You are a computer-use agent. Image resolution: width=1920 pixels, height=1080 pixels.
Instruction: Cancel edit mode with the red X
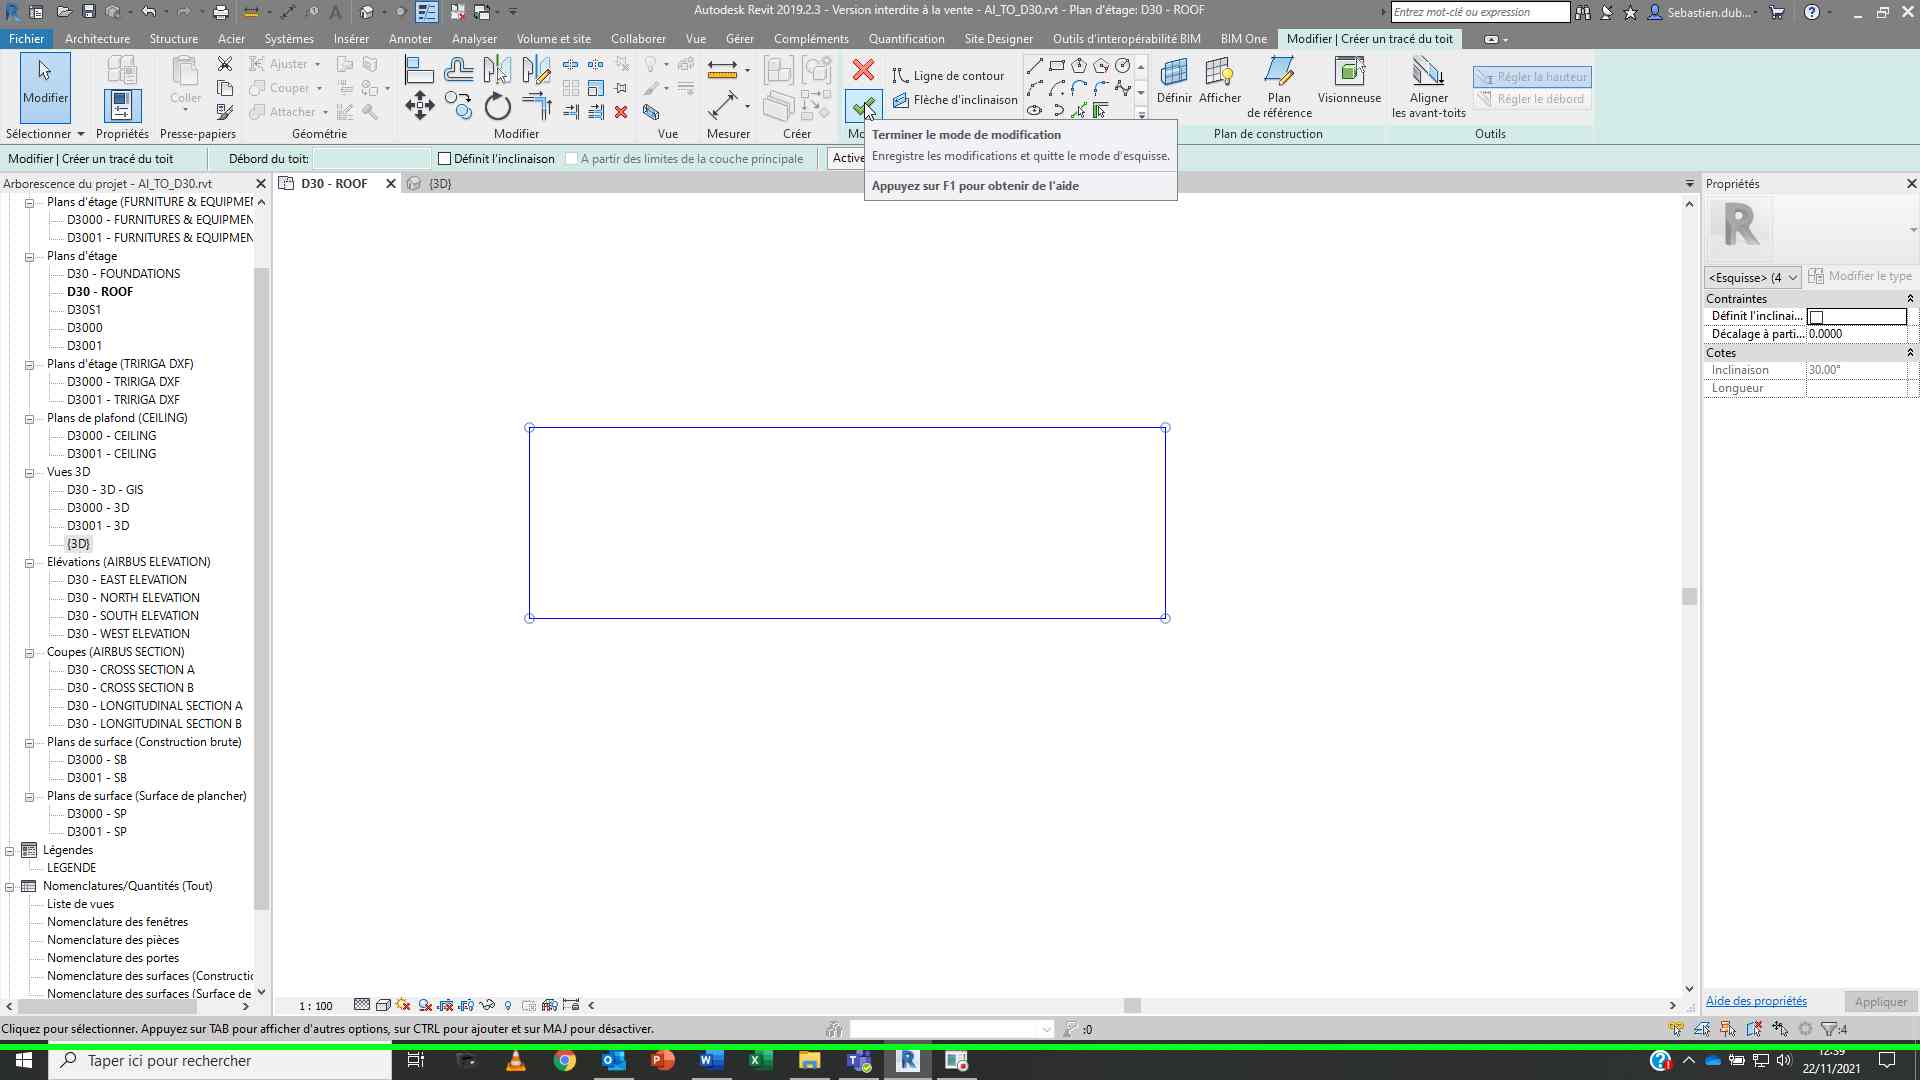863,70
